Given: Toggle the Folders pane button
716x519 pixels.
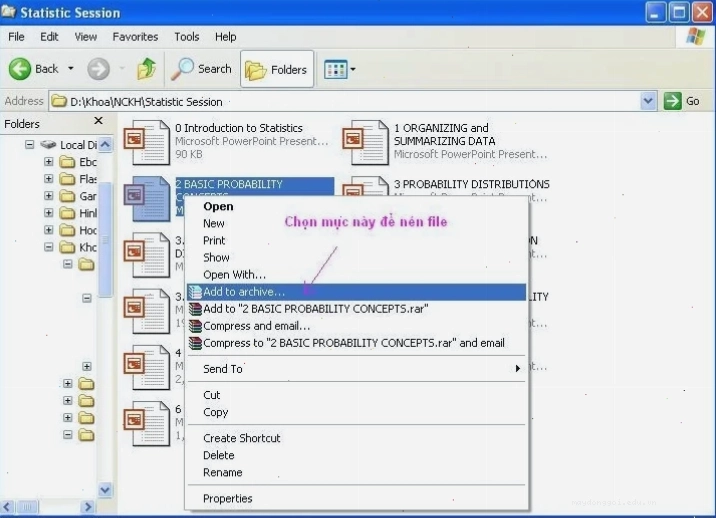Looking at the screenshot, I should point(277,69).
